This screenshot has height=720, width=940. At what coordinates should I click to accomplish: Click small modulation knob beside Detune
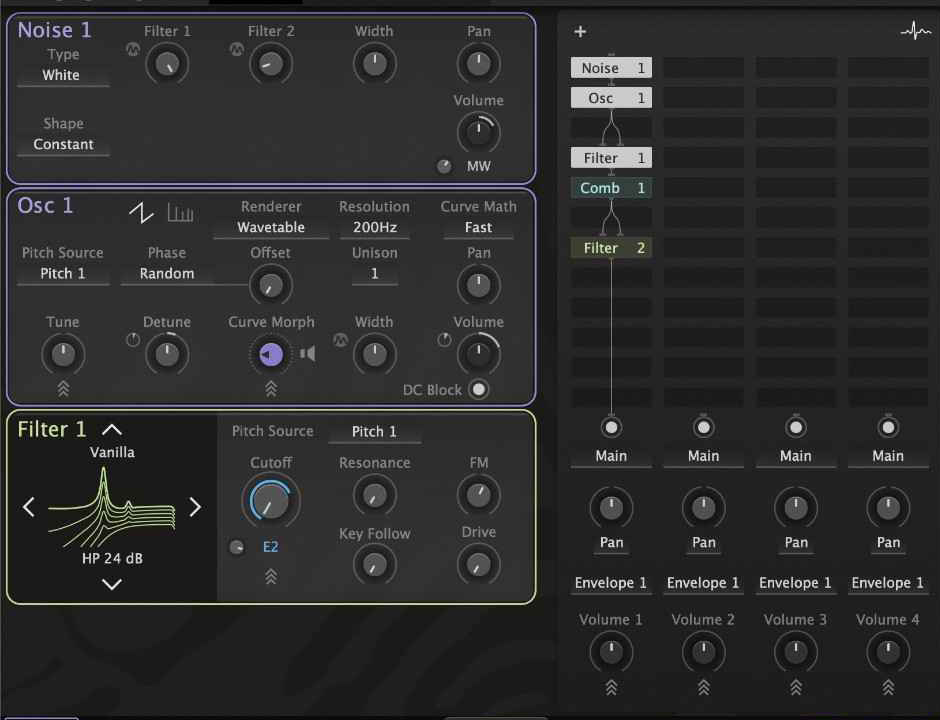click(x=133, y=341)
